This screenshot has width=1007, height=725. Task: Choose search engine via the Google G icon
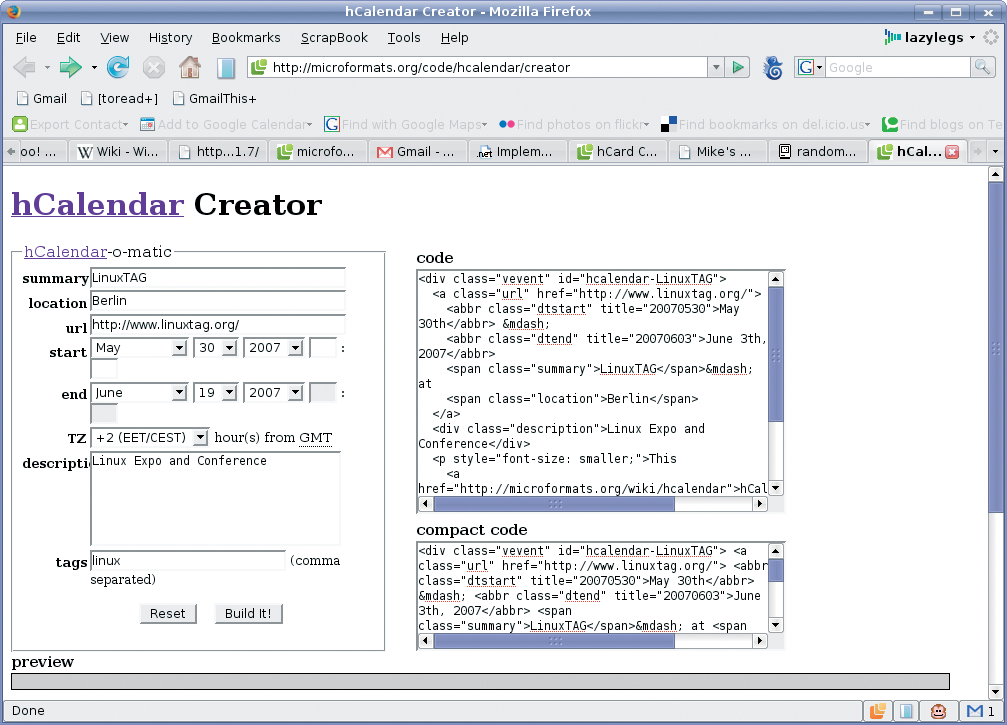click(807, 67)
